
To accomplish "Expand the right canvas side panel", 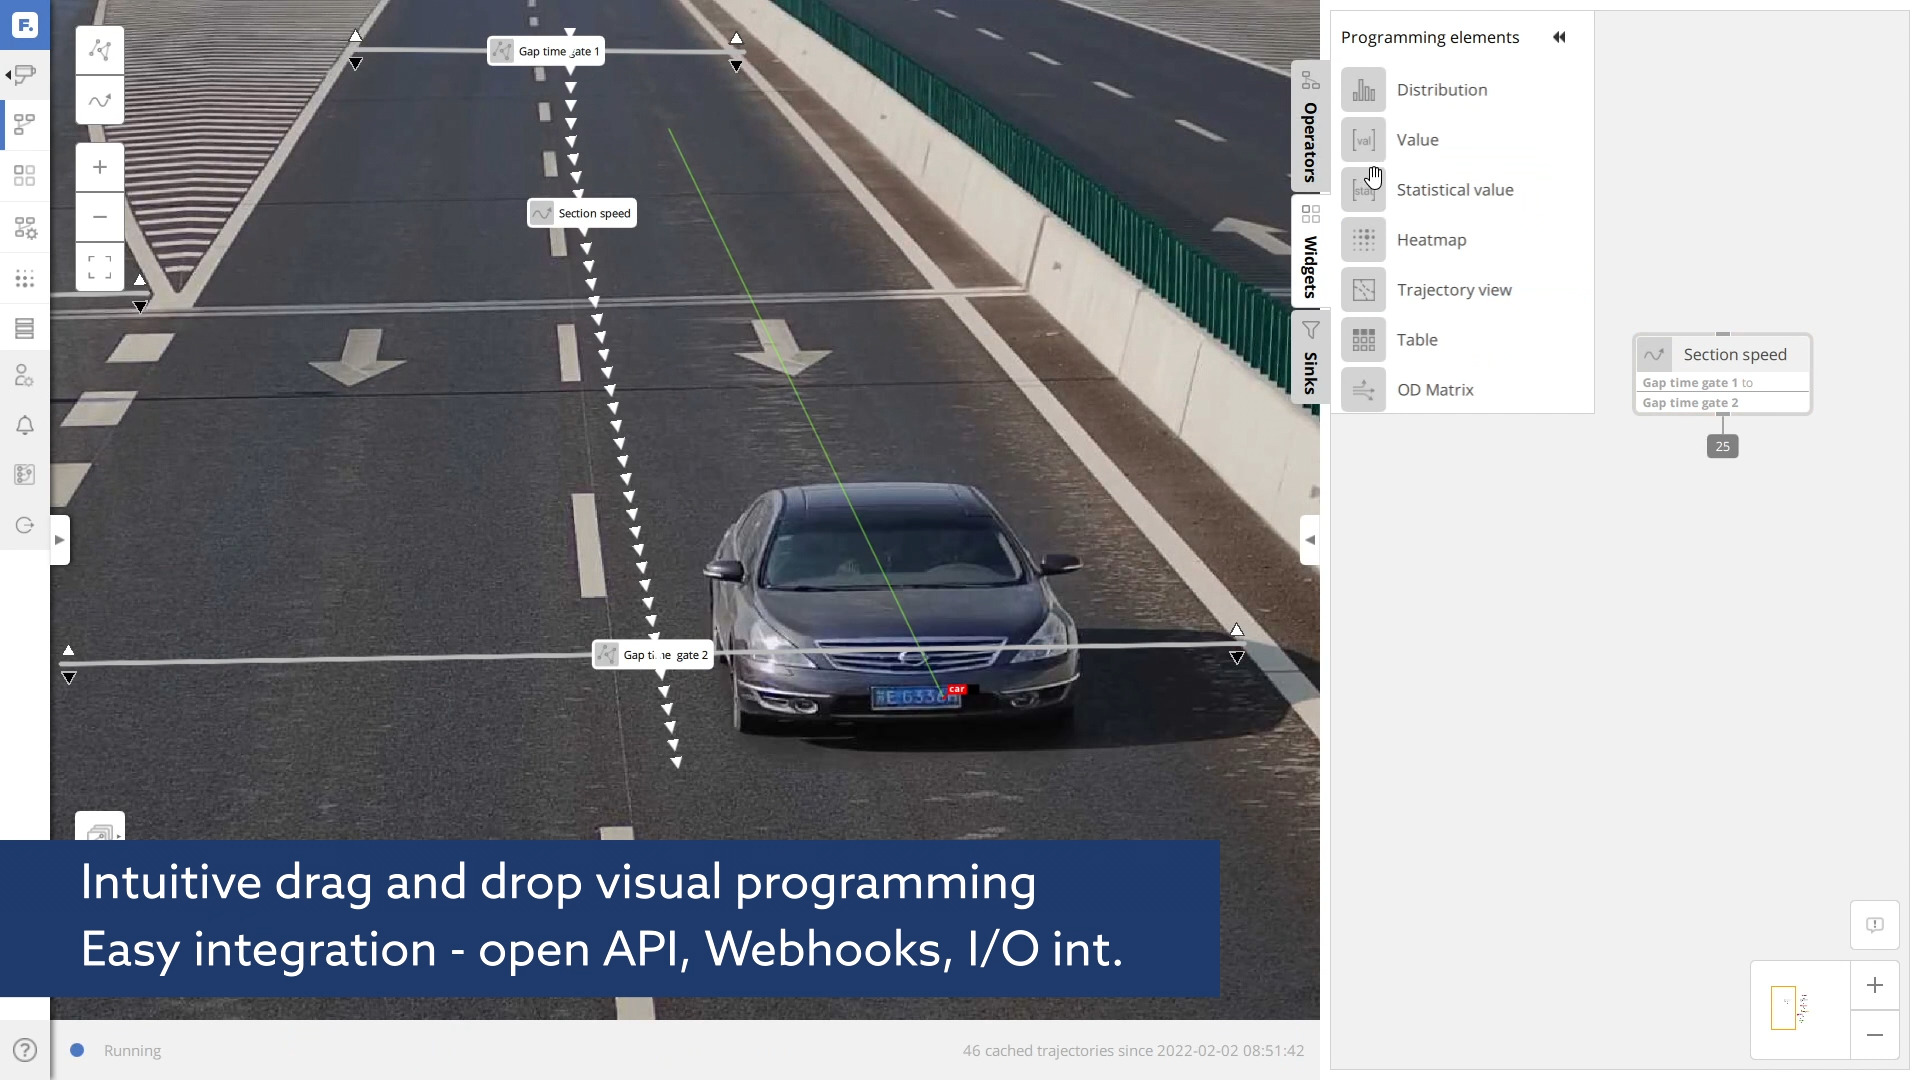I will 1311,539.
